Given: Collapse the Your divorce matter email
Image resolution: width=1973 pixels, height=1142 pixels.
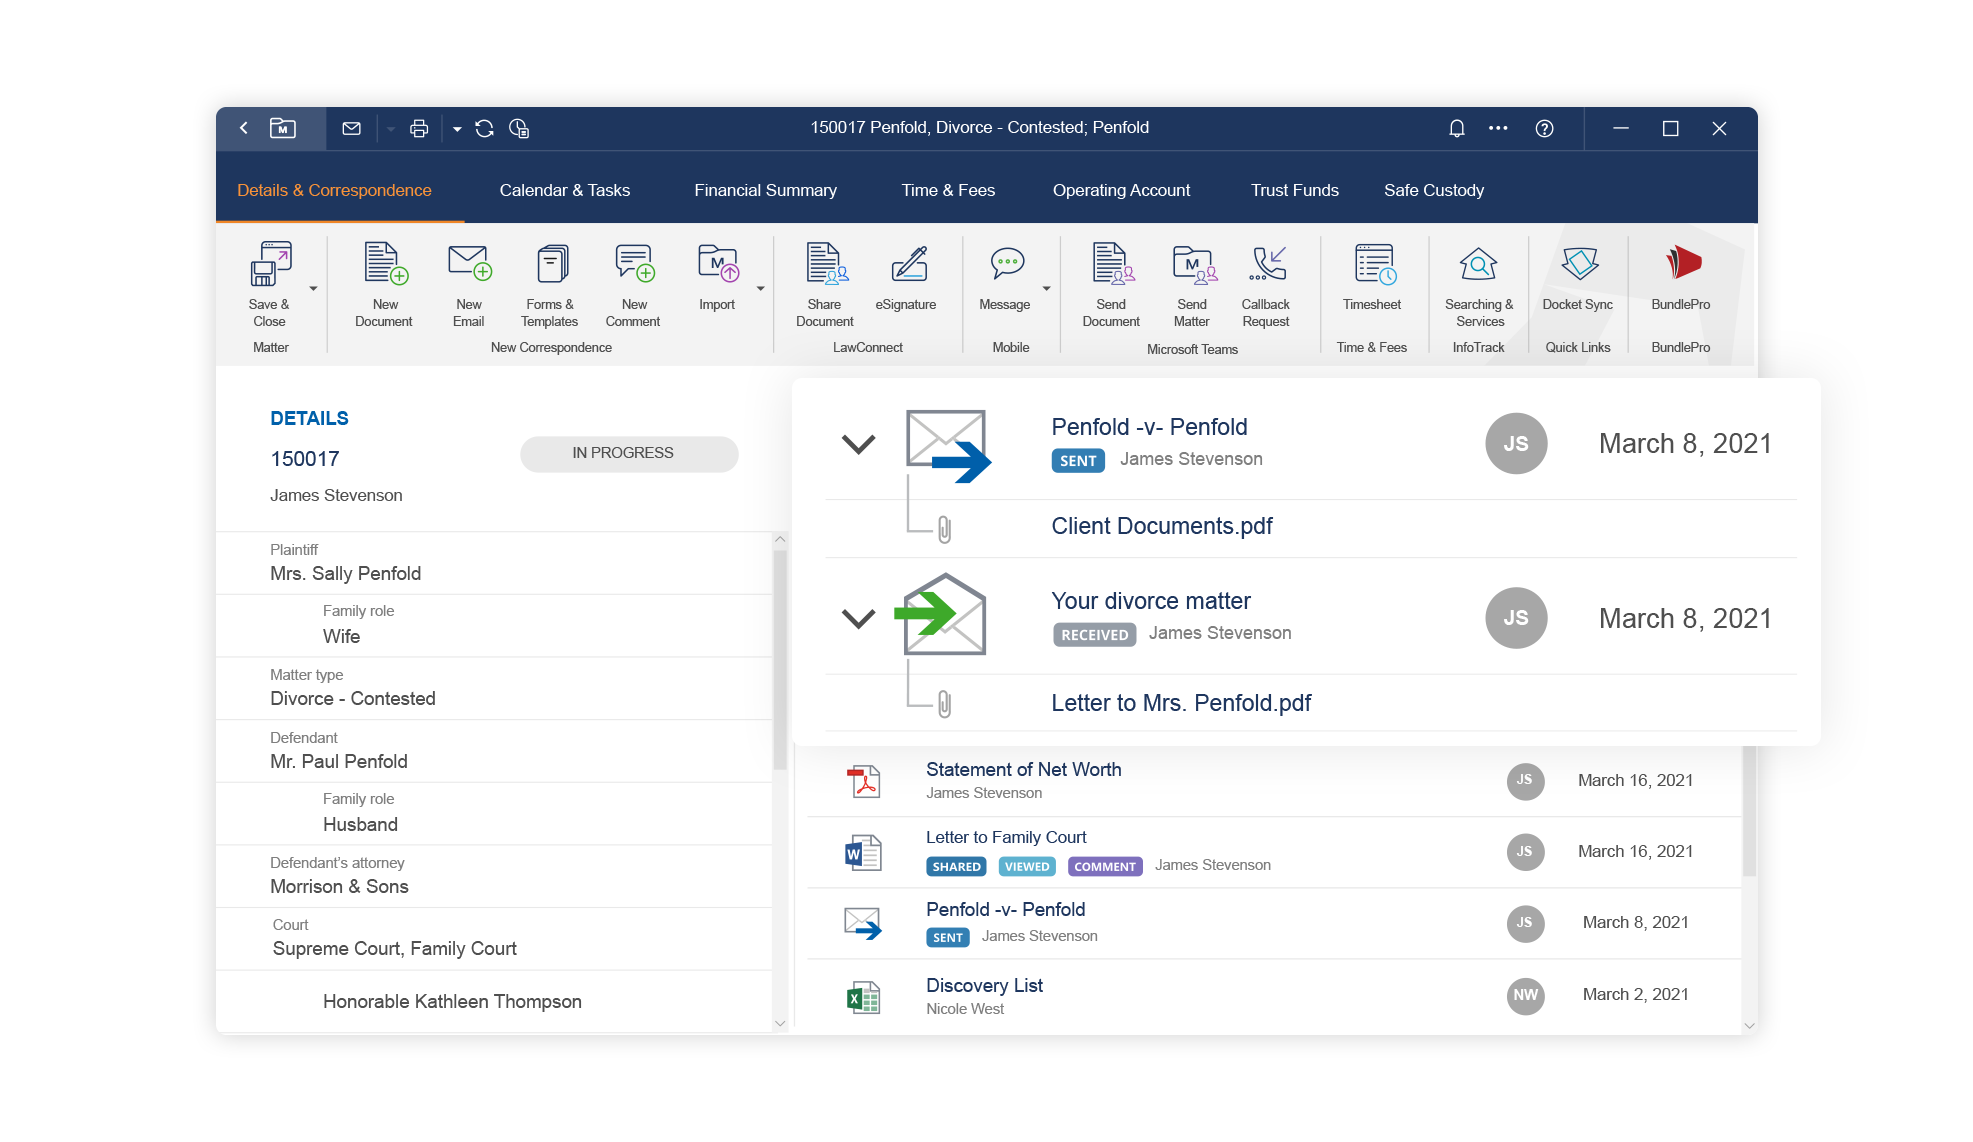Looking at the screenshot, I should (858, 619).
